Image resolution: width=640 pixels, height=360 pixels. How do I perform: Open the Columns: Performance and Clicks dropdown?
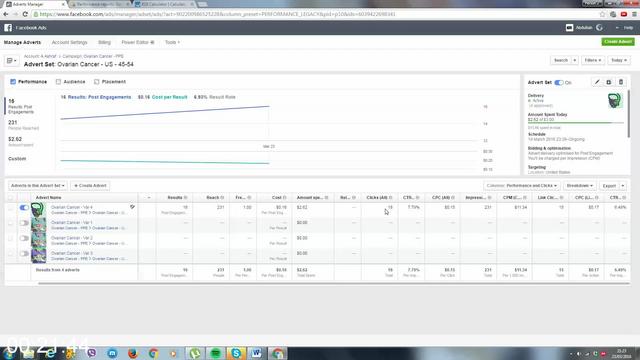(x=522, y=186)
